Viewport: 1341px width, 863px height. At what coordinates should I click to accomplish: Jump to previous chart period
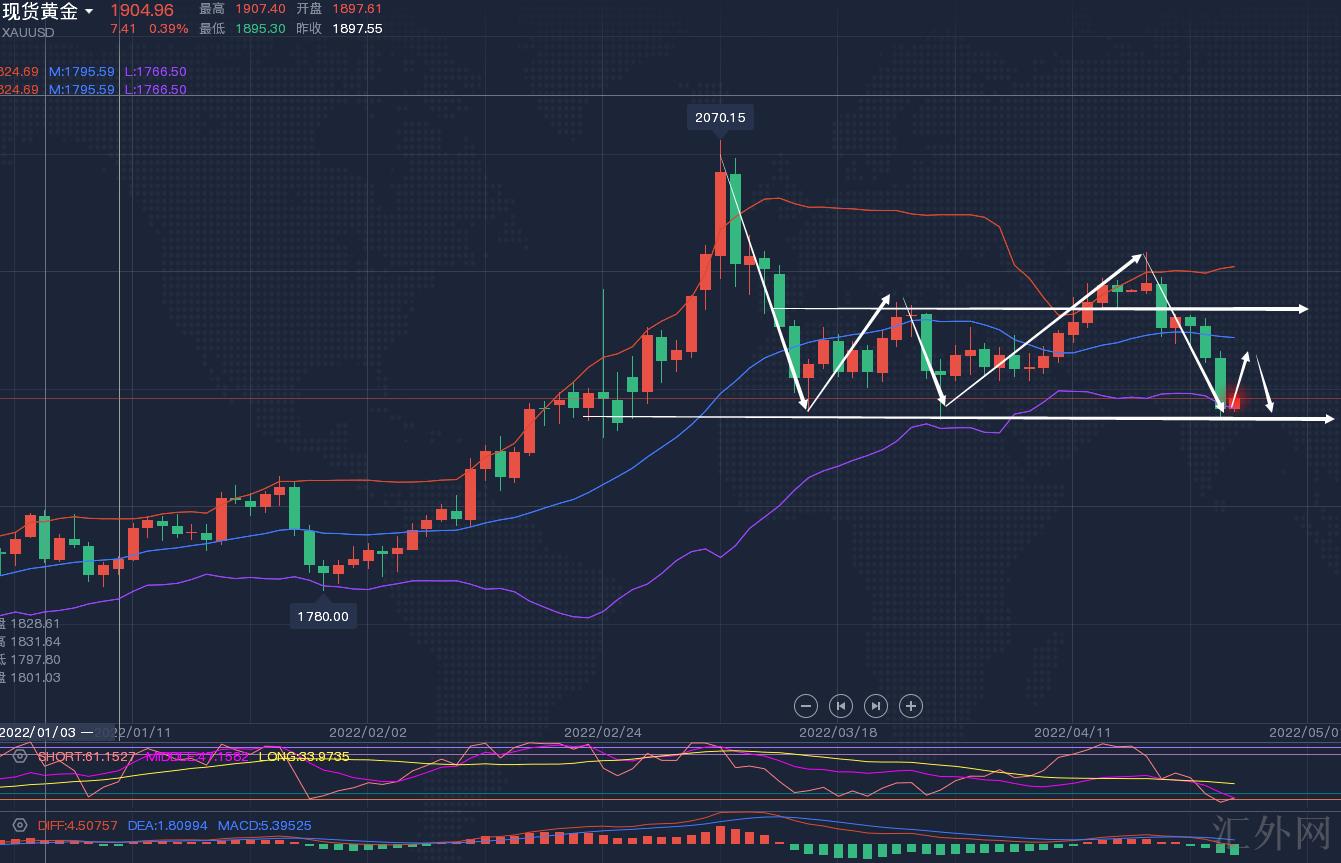tap(841, 706)
